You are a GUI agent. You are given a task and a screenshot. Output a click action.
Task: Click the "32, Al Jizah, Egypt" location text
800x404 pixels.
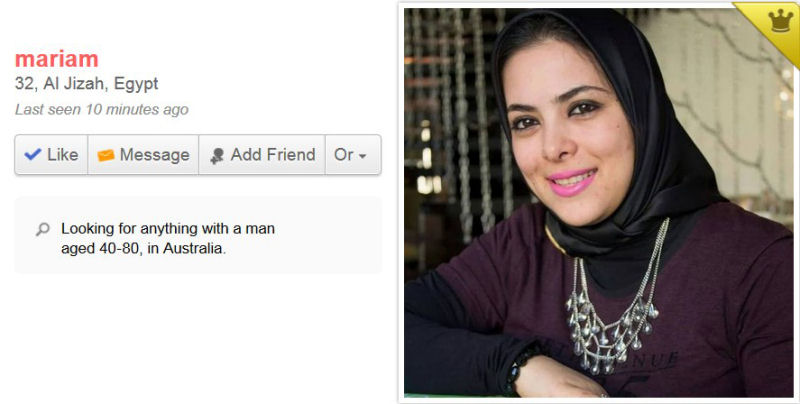[87, 84]
